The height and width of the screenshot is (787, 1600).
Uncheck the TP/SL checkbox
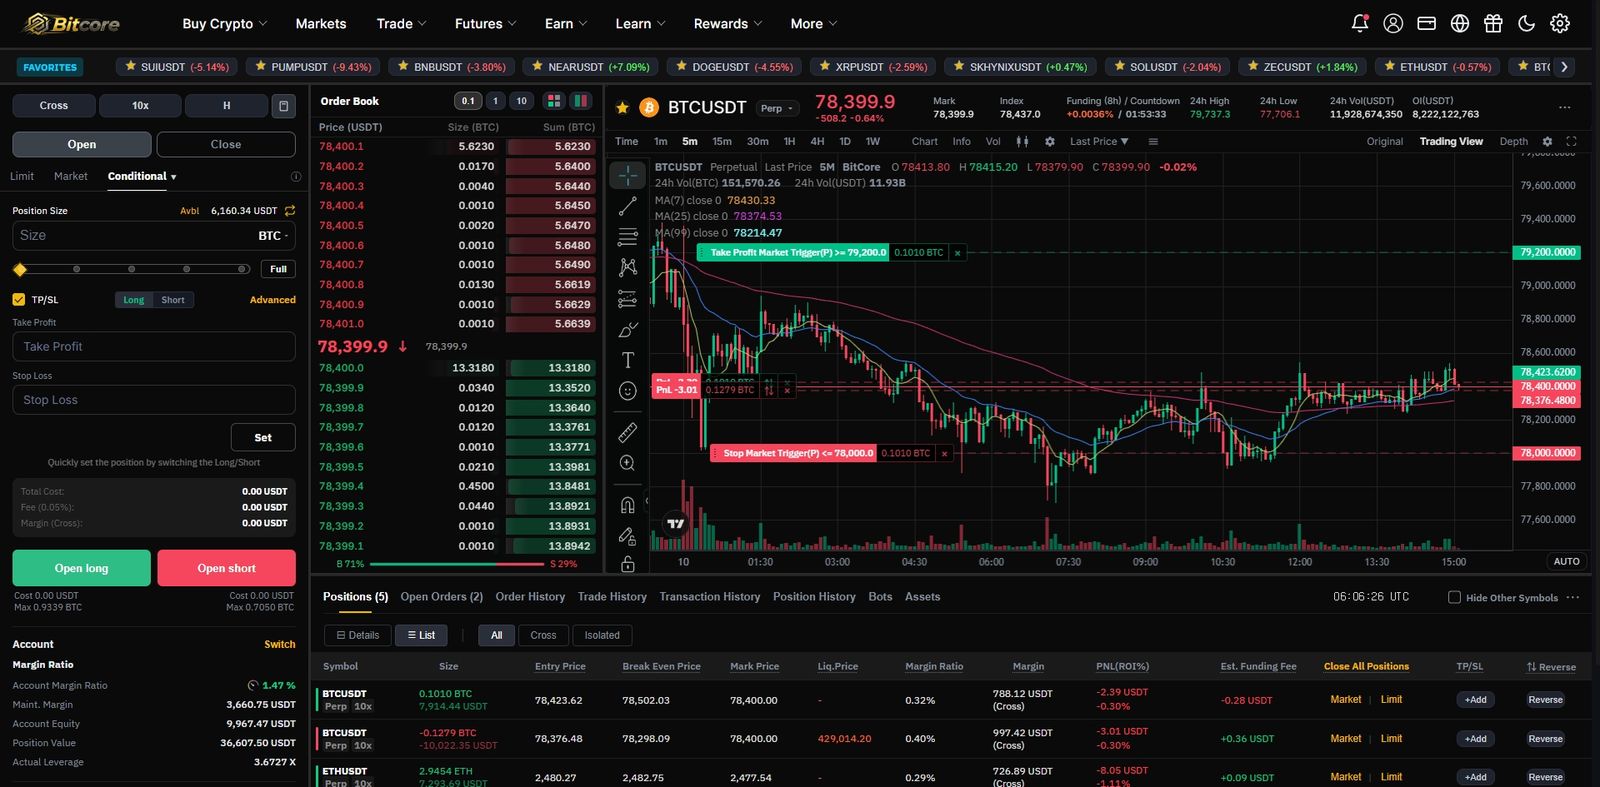[x=18, y=299]
